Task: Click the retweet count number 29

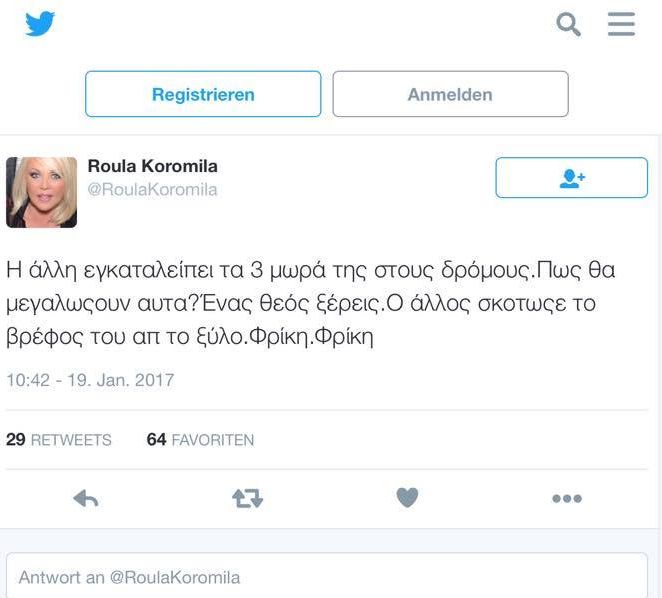Action: (16, 440)
